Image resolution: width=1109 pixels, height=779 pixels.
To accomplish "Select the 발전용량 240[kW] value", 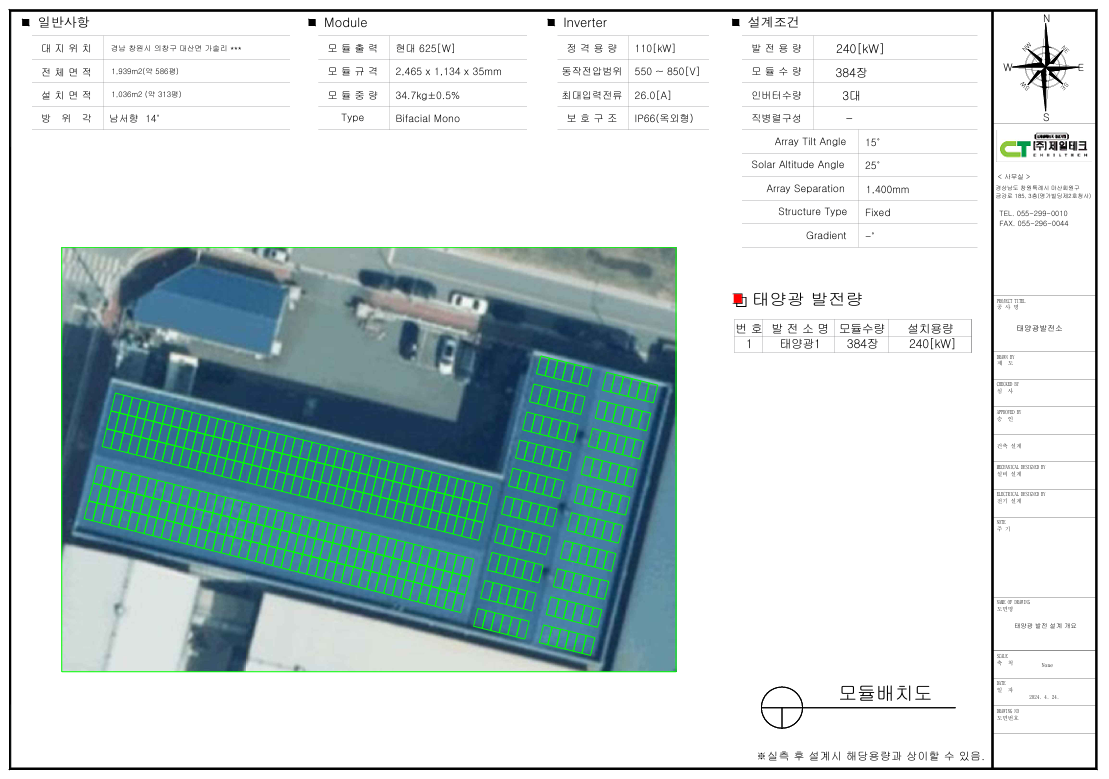I will pyautogui.click(x=860, y=48).
